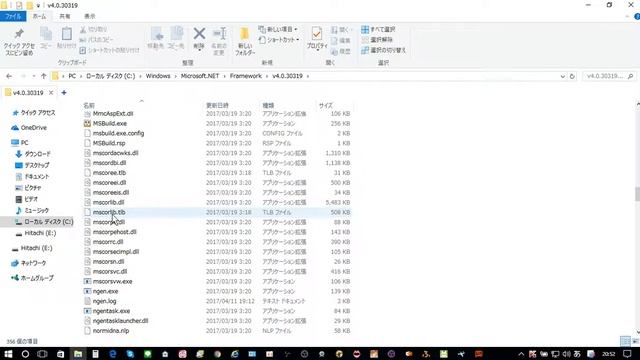Sort by Size (サイズ) column header
The height and width of the screenshot is (360, 640).
tap(326, 105)
